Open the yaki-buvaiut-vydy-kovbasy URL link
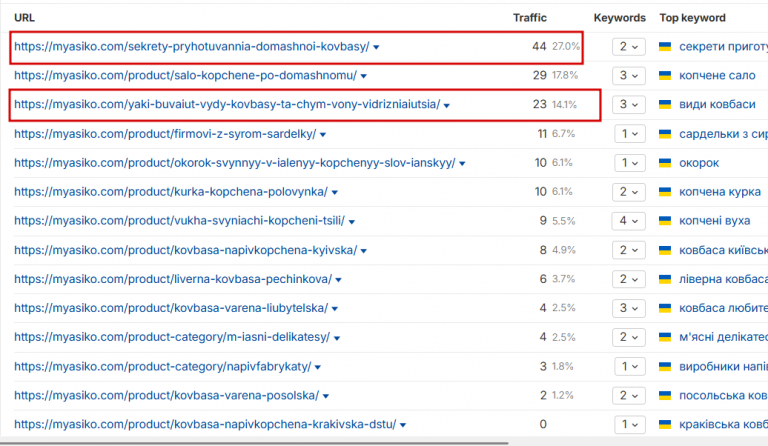768x446 pixels. [227, 104]
